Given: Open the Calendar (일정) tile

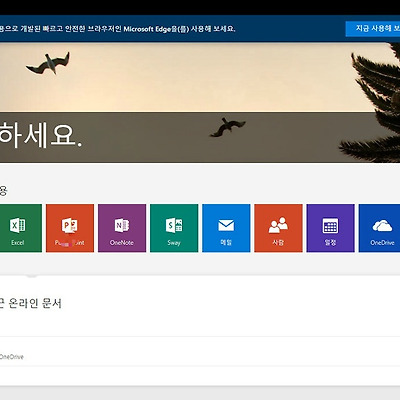Looking at the screenshot, I should 330,228.
